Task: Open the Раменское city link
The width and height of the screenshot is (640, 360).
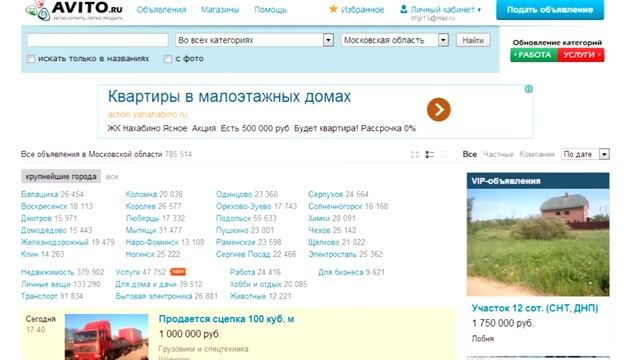Action: (236, 242)
